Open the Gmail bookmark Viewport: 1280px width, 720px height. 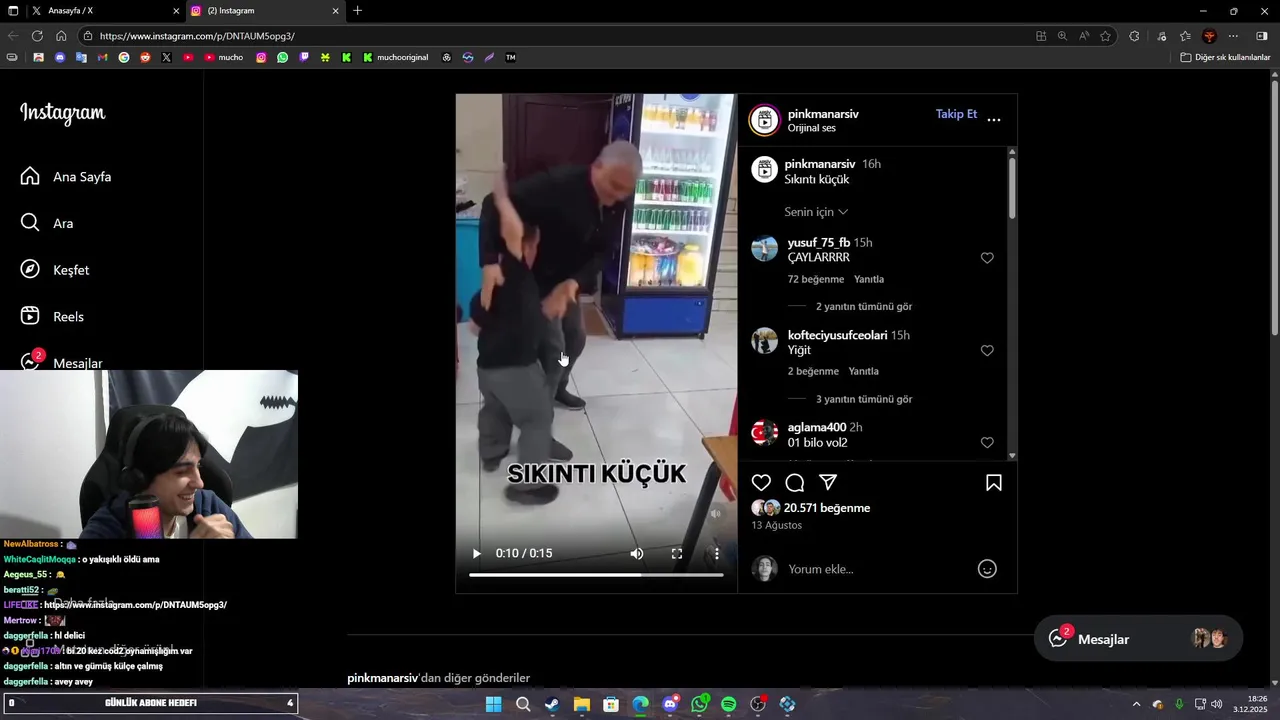point(102,57)
